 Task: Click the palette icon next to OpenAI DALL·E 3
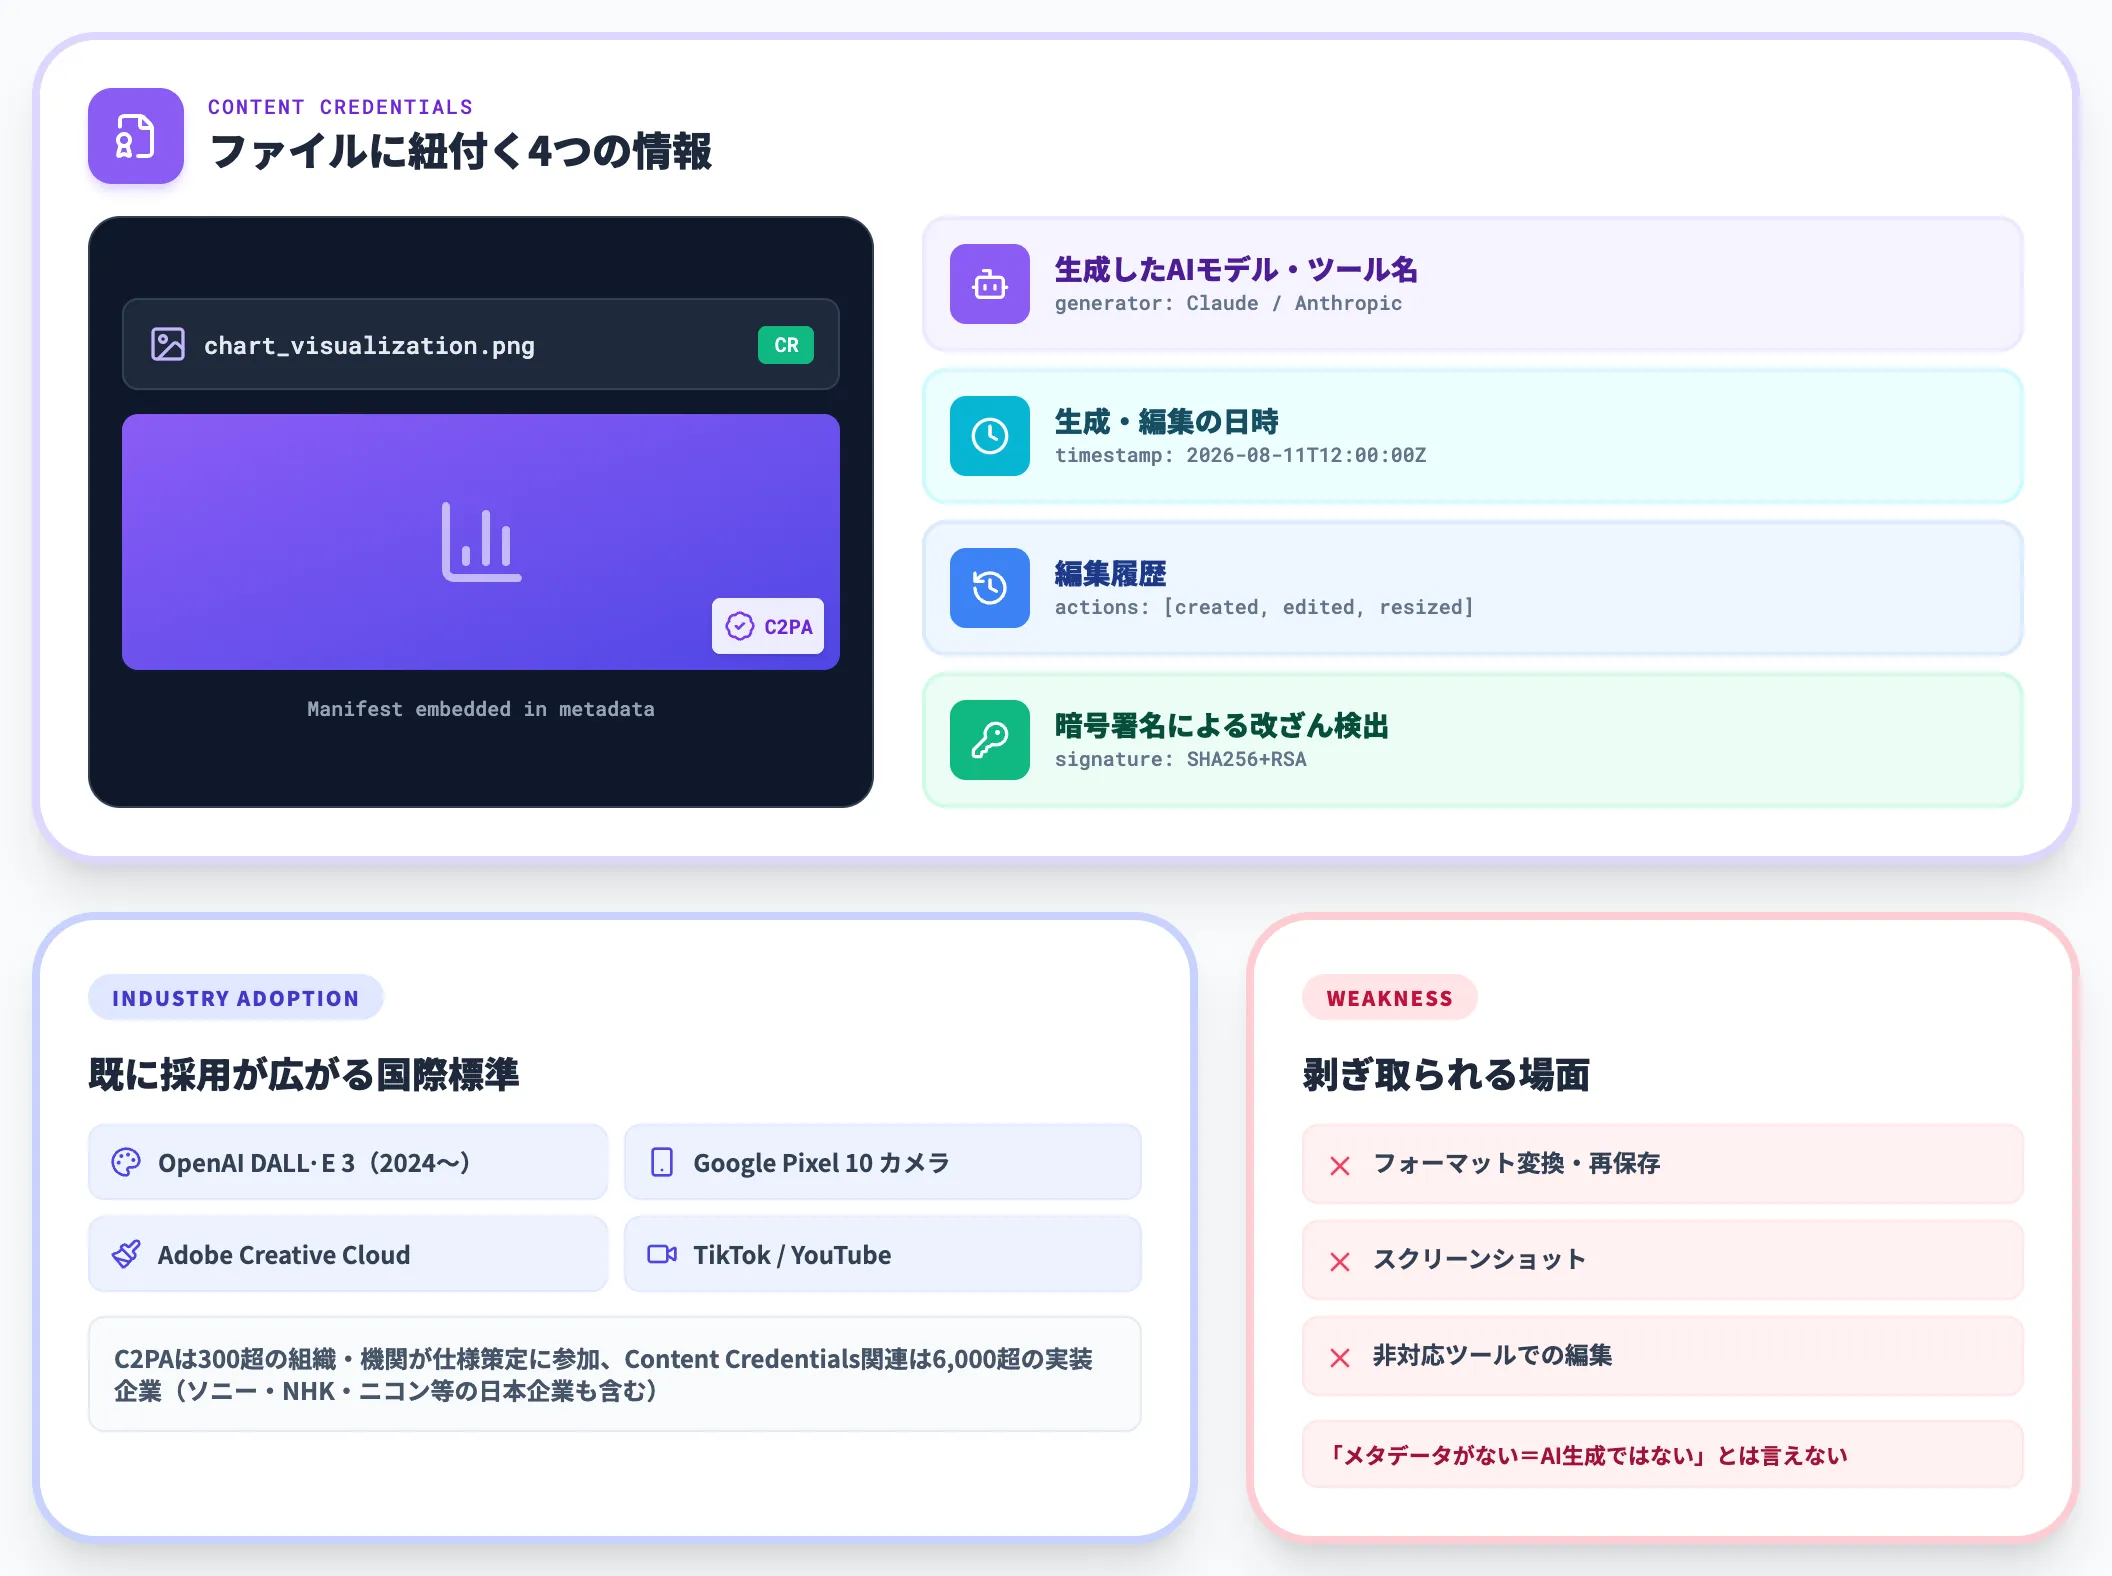click(126, 1162)
